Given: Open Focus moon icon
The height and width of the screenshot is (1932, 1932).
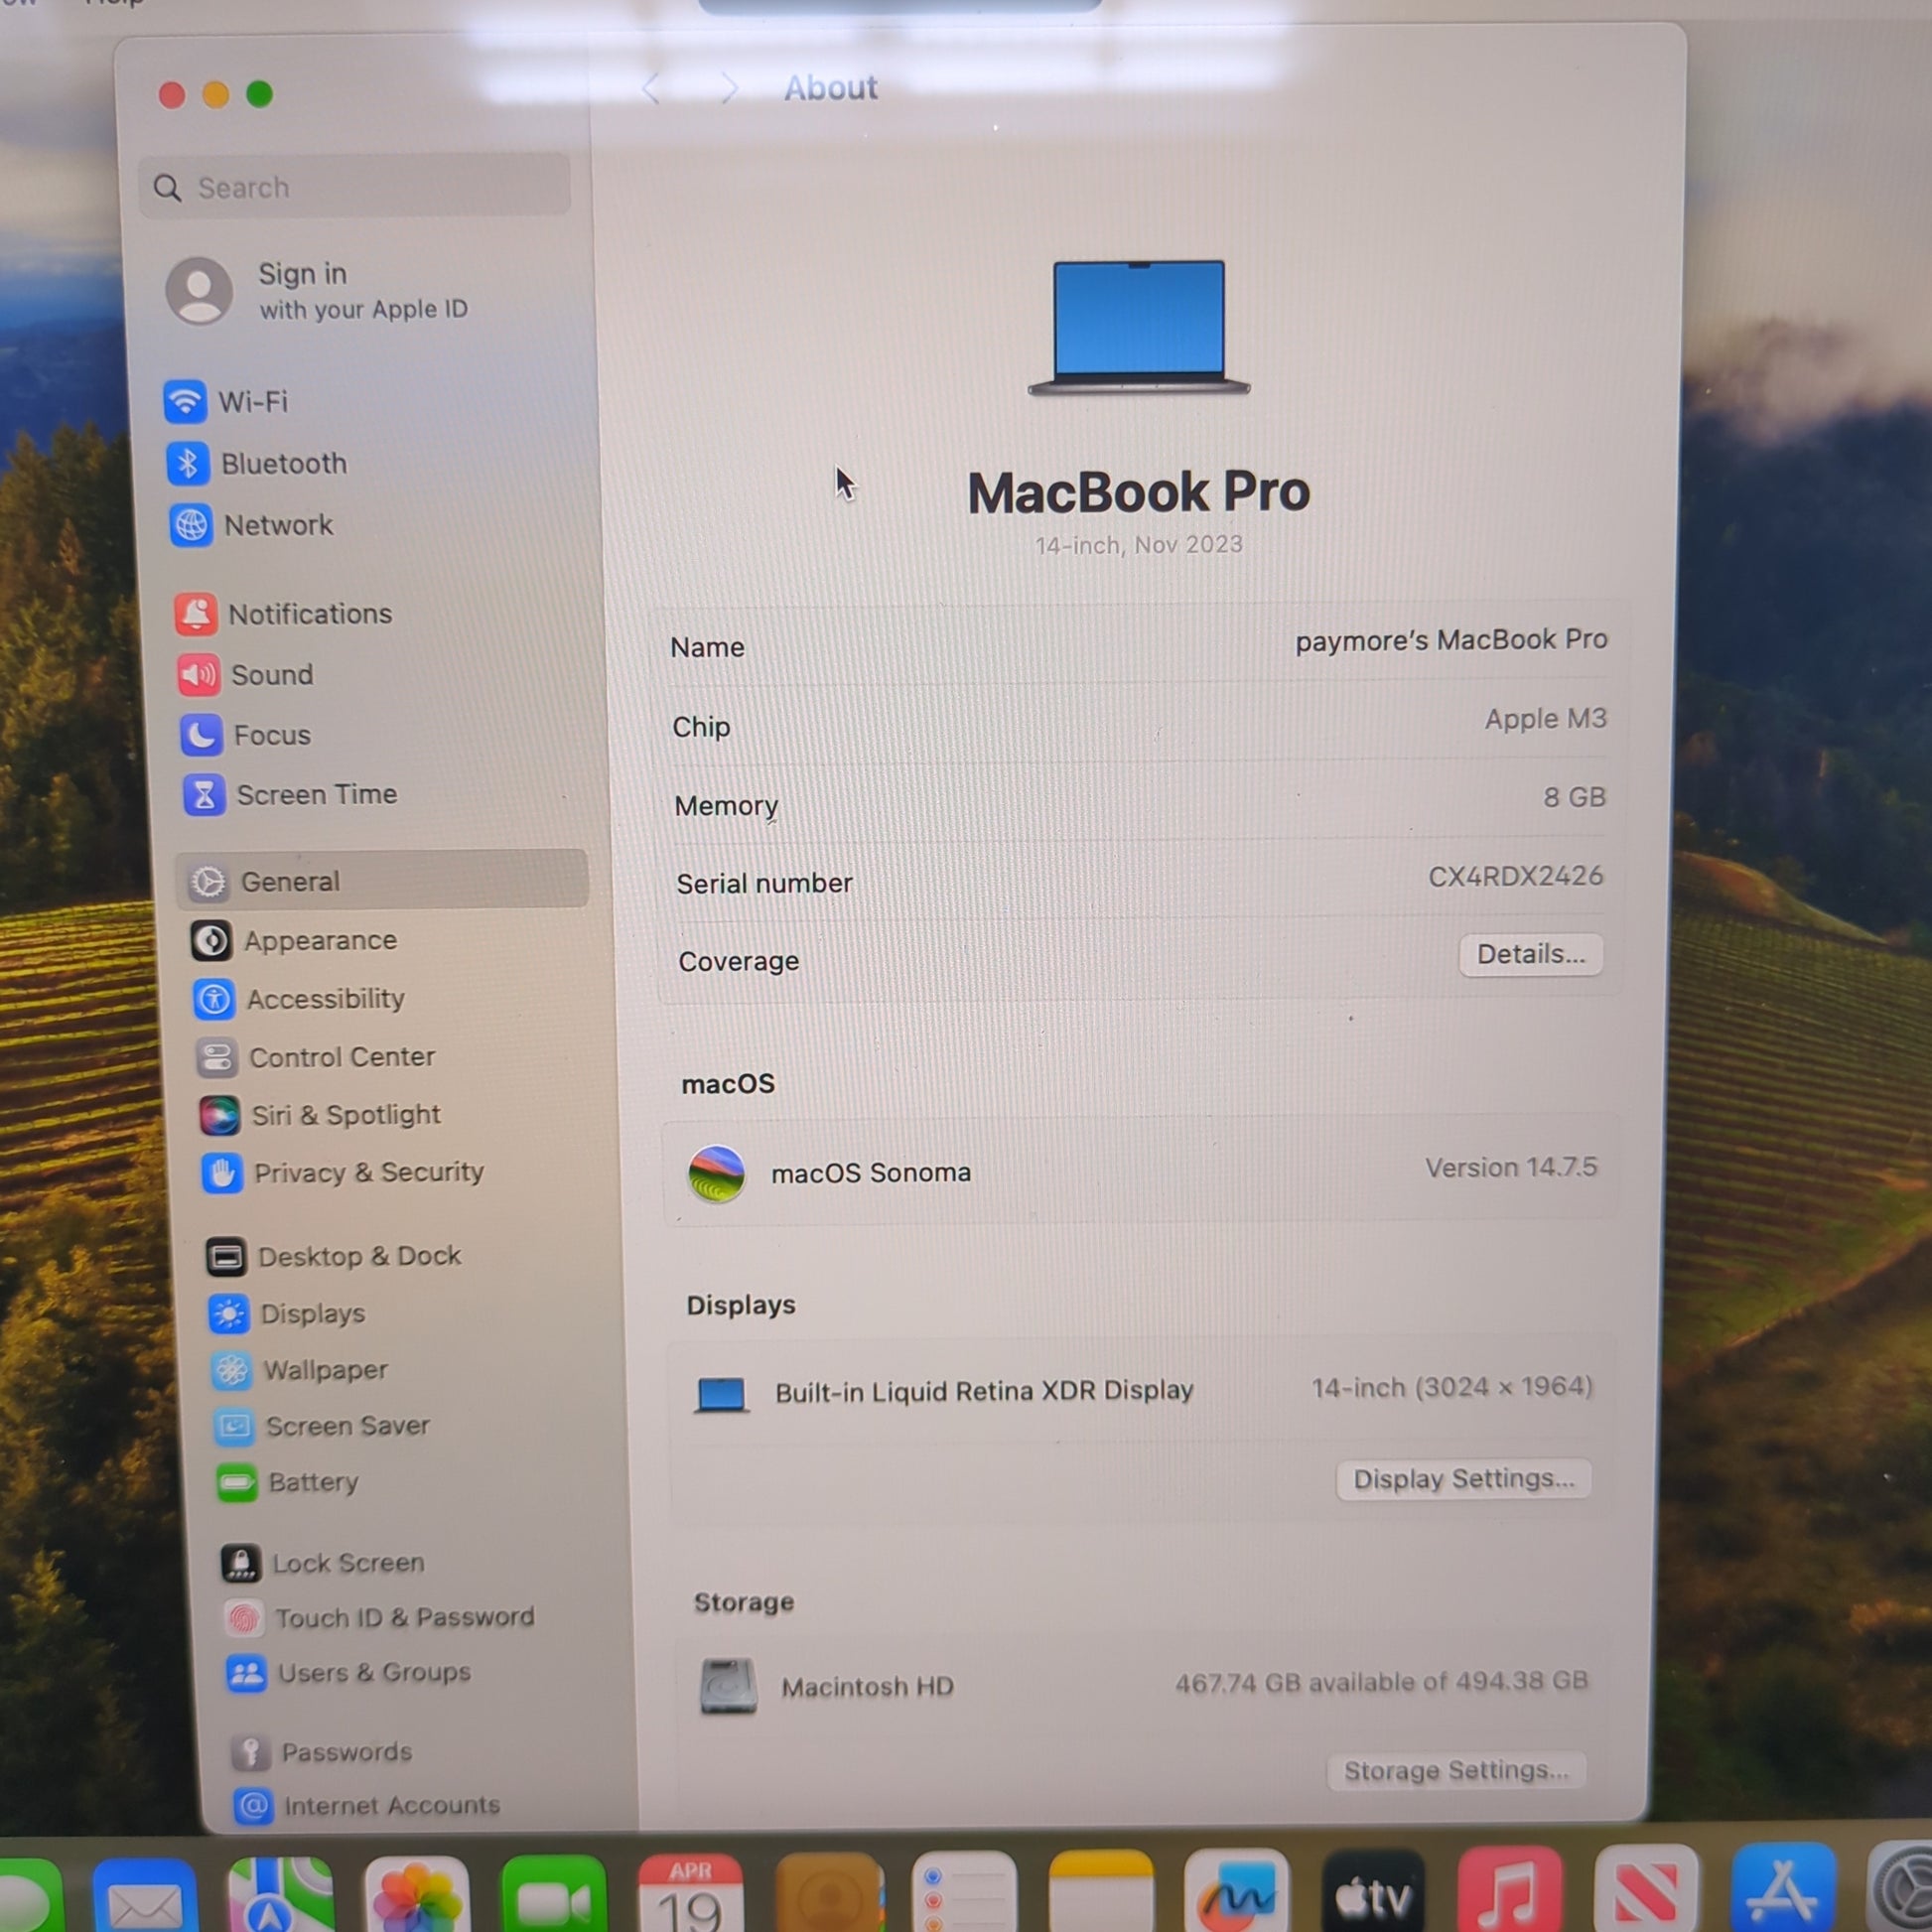Looking at the screenshot, I should pyautogui.click(x=201, y=735).
